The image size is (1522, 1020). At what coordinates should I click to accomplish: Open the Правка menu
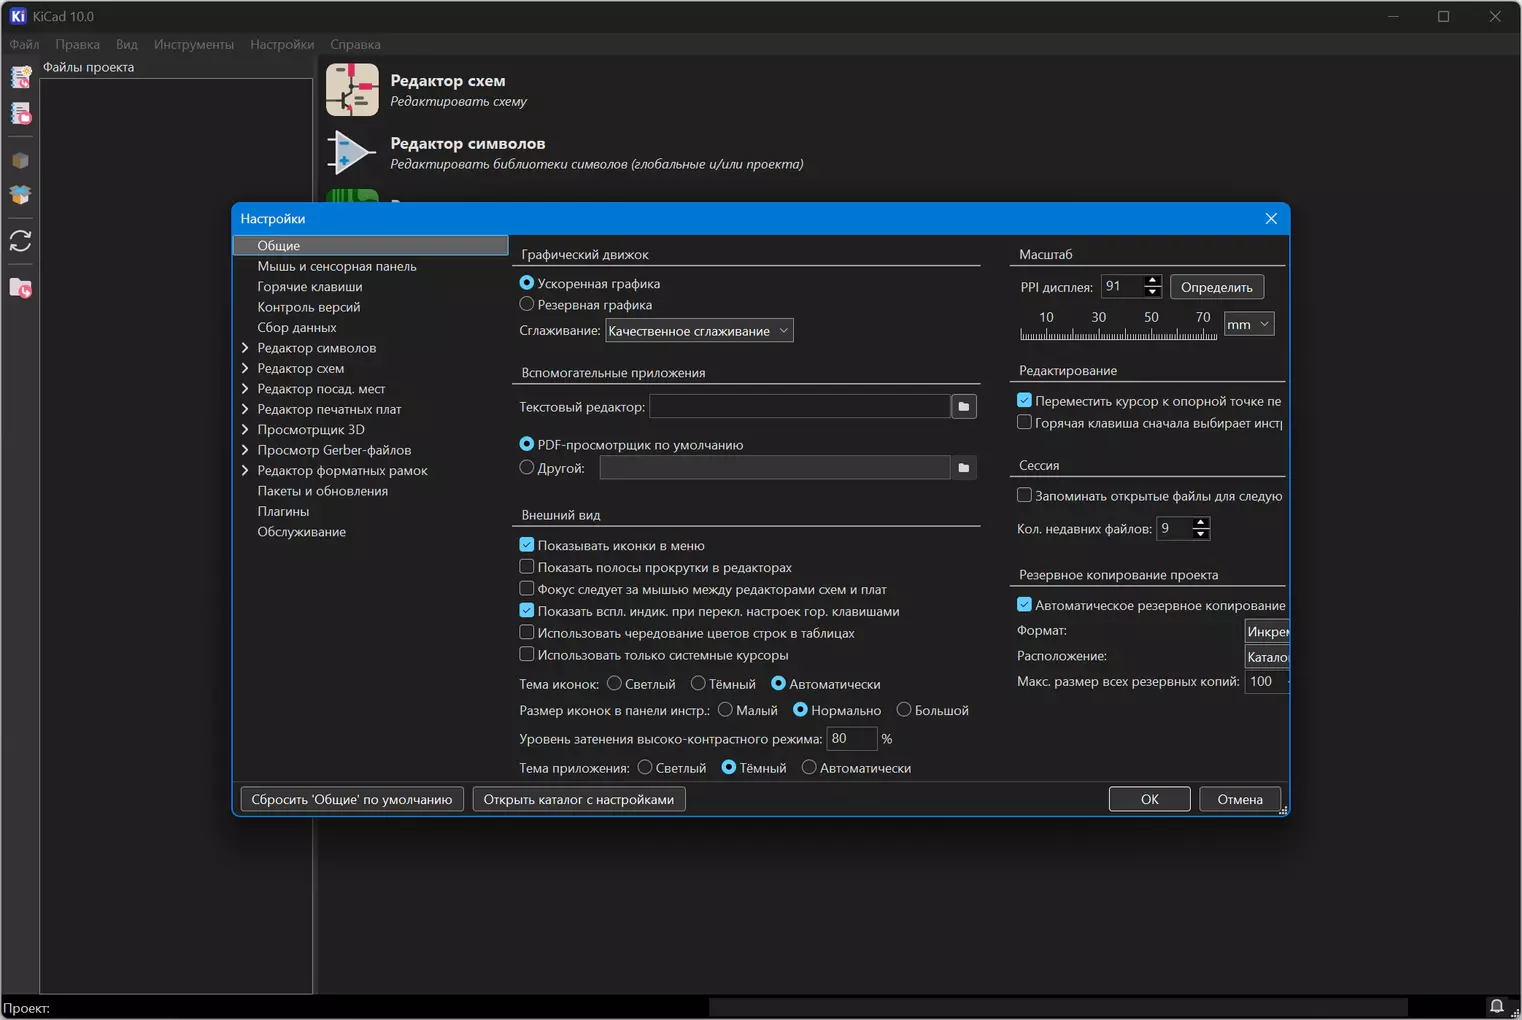[77, 44]
